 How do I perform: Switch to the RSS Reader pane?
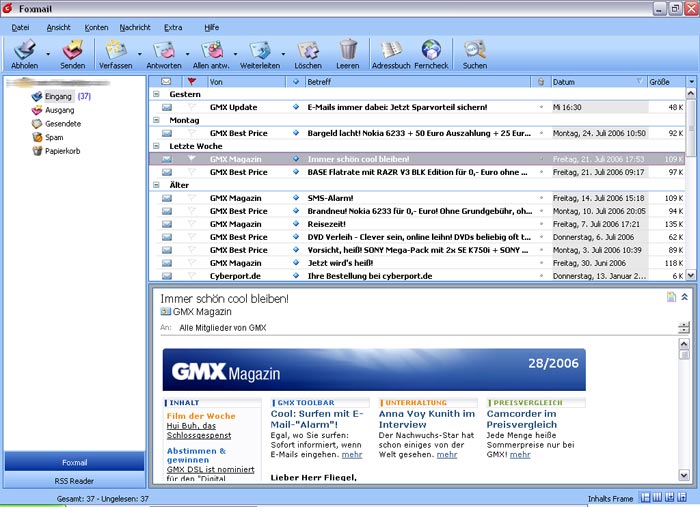coord(74,481)
